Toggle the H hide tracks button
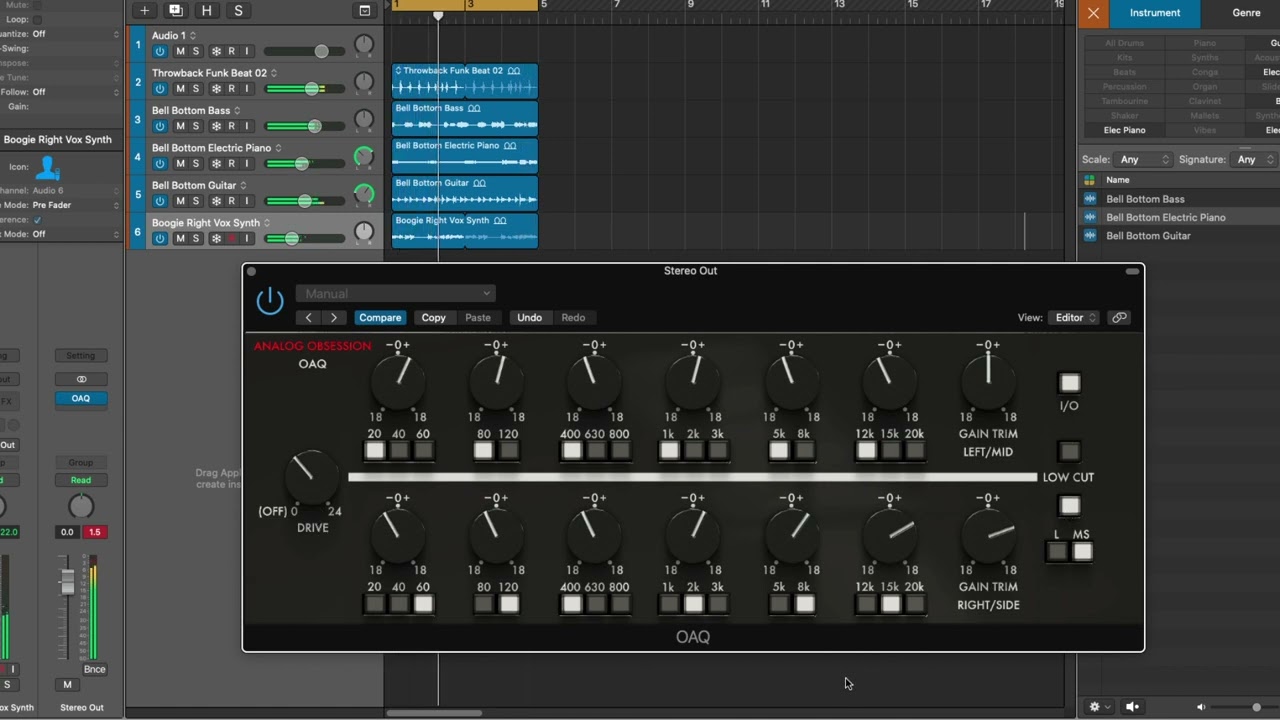 207,11
